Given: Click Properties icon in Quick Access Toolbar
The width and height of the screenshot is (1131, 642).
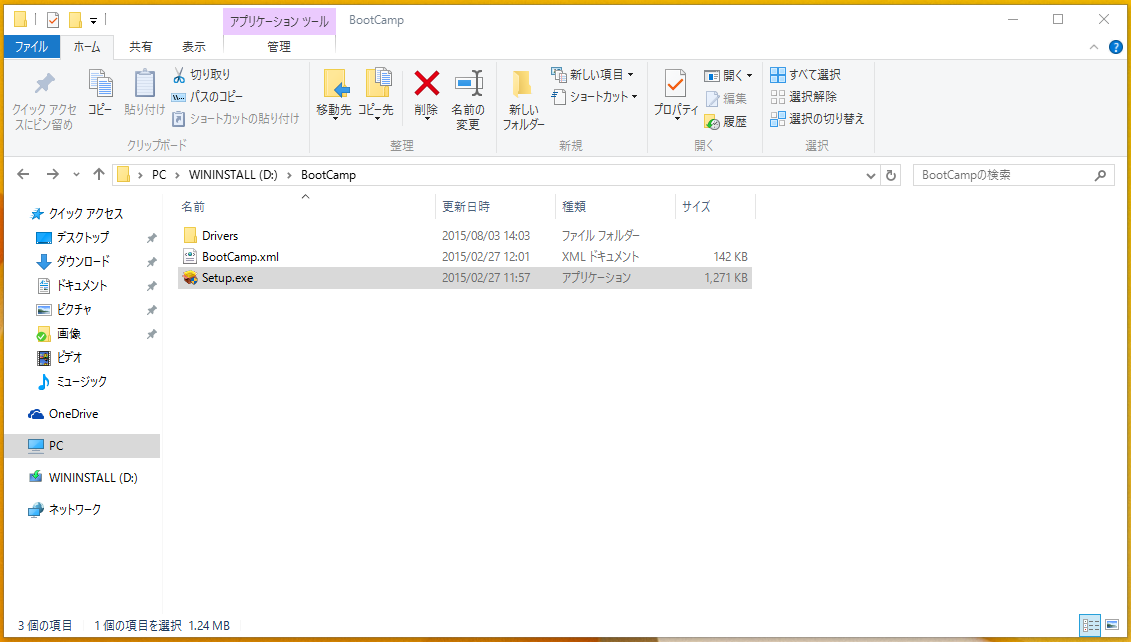Looking at the screenshot, I should [x=53, y=19].
